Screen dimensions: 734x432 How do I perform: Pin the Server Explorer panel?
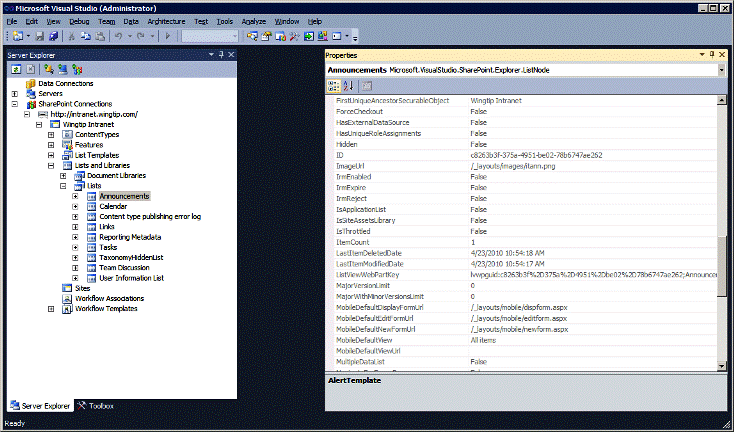click(221, 55)
